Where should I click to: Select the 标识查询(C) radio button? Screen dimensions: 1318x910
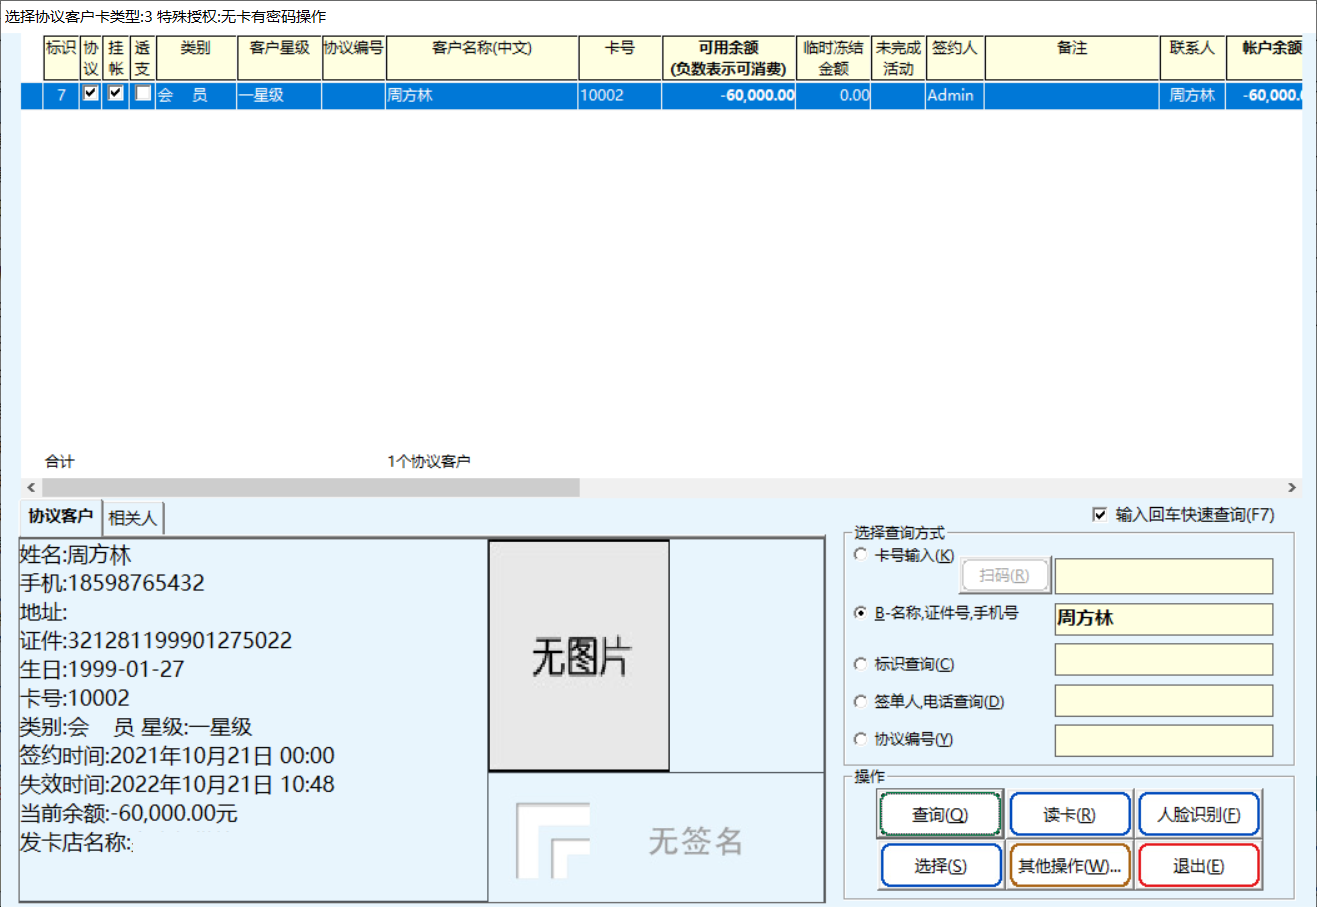[860, 664]
